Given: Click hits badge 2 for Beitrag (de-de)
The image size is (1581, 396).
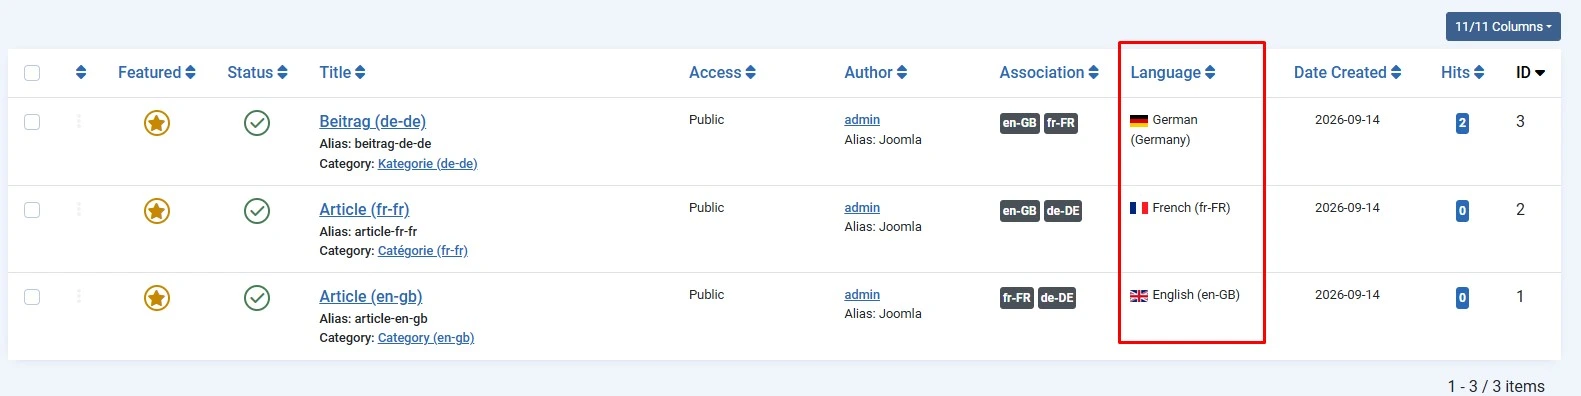Looking at the screenshot, I should click(1462, 123).
